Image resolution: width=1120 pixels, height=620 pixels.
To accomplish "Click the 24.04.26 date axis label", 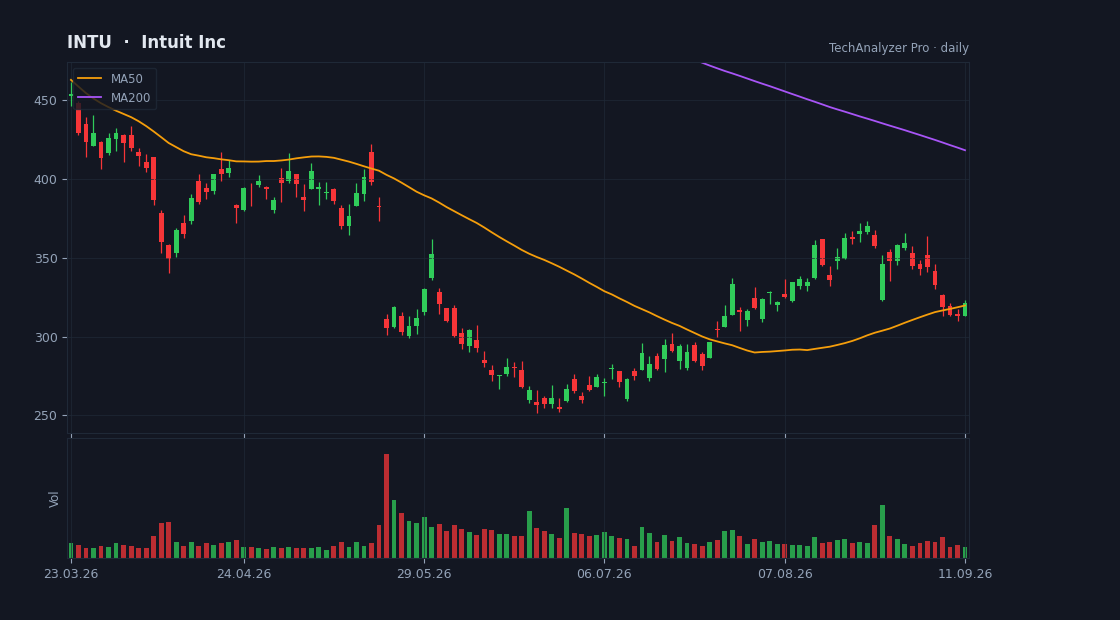I will pos(244,574).
